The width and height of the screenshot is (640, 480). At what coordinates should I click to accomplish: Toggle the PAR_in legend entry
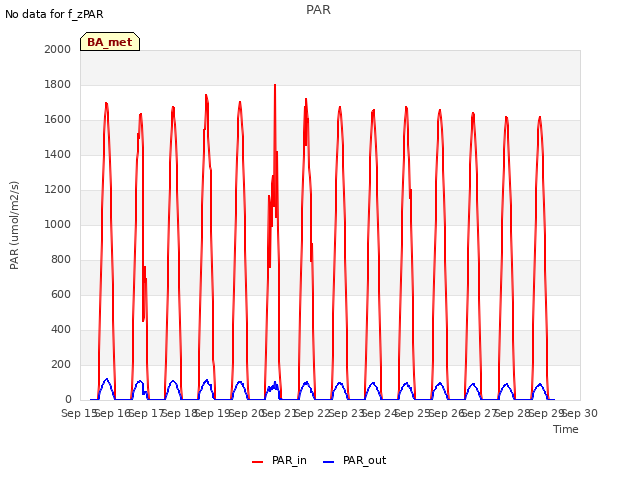[280, 461]
